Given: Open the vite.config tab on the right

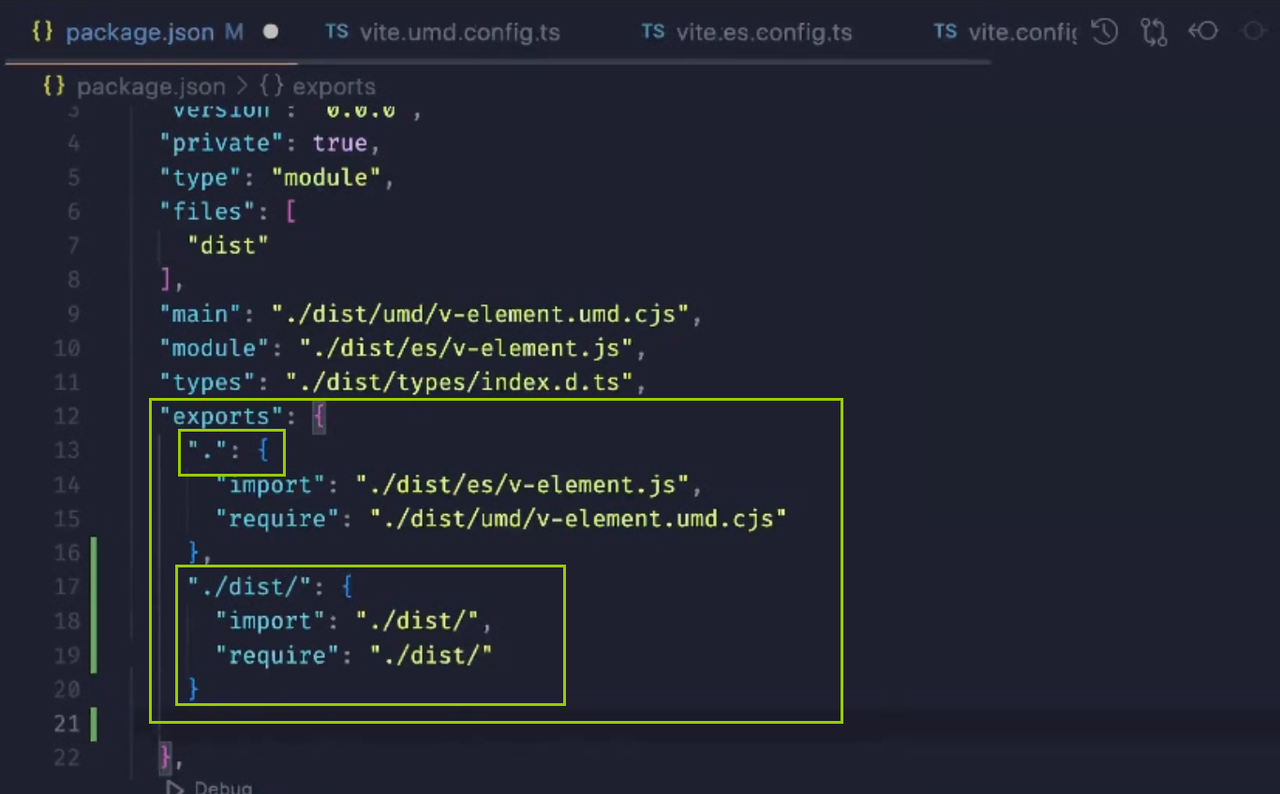Looking at the screenshot, I should click(1022, 32).
